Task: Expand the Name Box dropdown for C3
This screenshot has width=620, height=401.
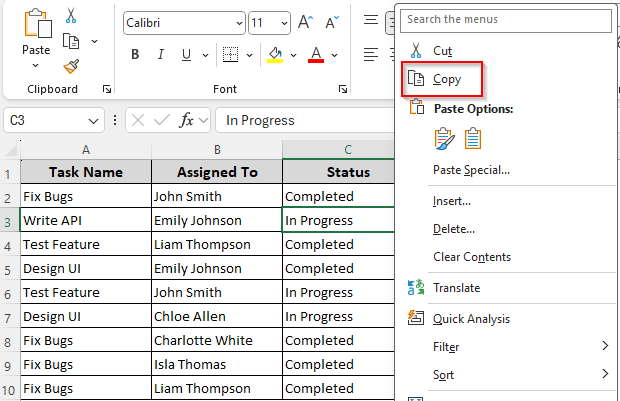Action: [93, 120]
